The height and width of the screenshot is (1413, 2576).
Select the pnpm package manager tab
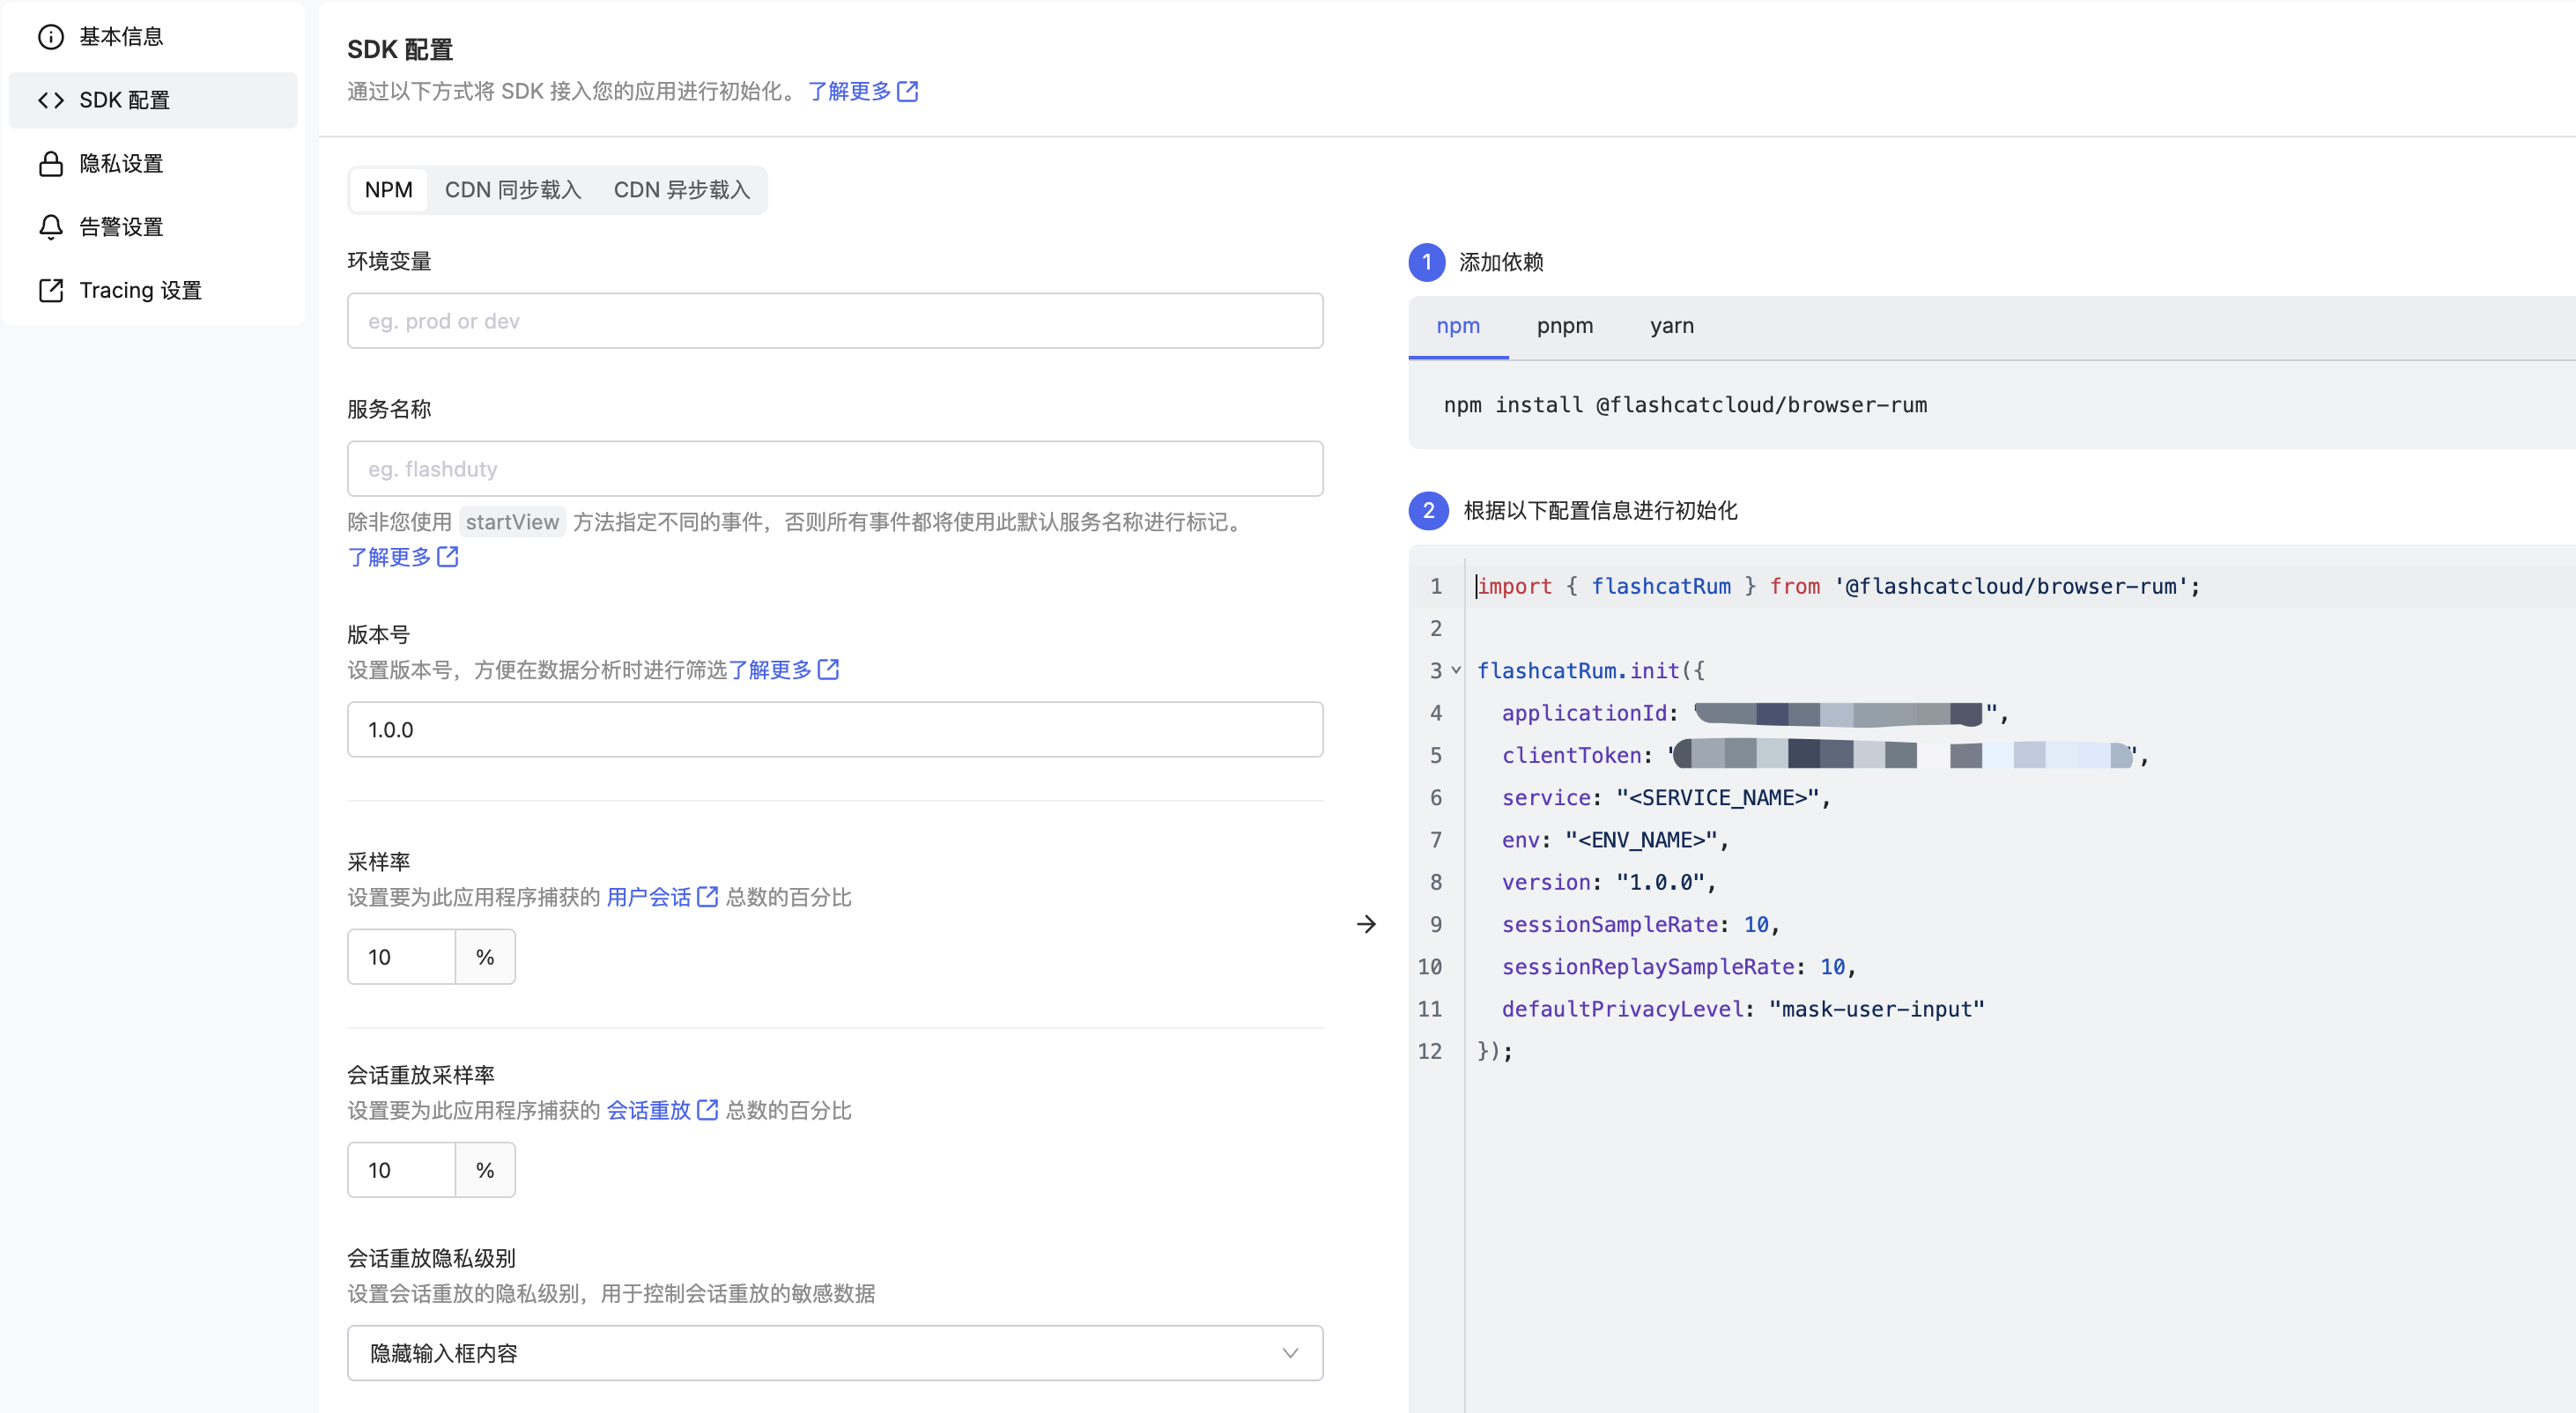pyautogui.click(x=1564, y=326)
